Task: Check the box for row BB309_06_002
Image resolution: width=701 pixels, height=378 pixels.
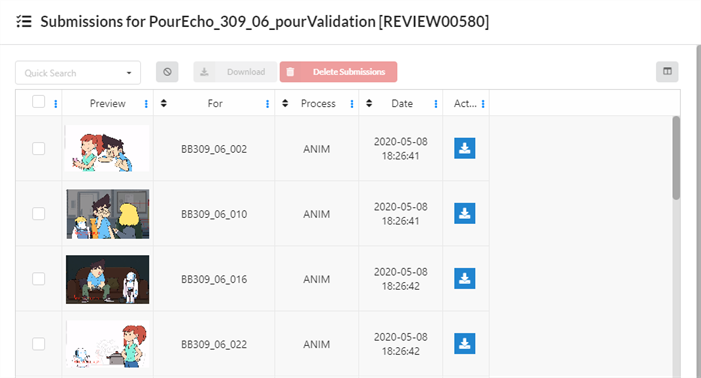Action: (x=38, y=148)
